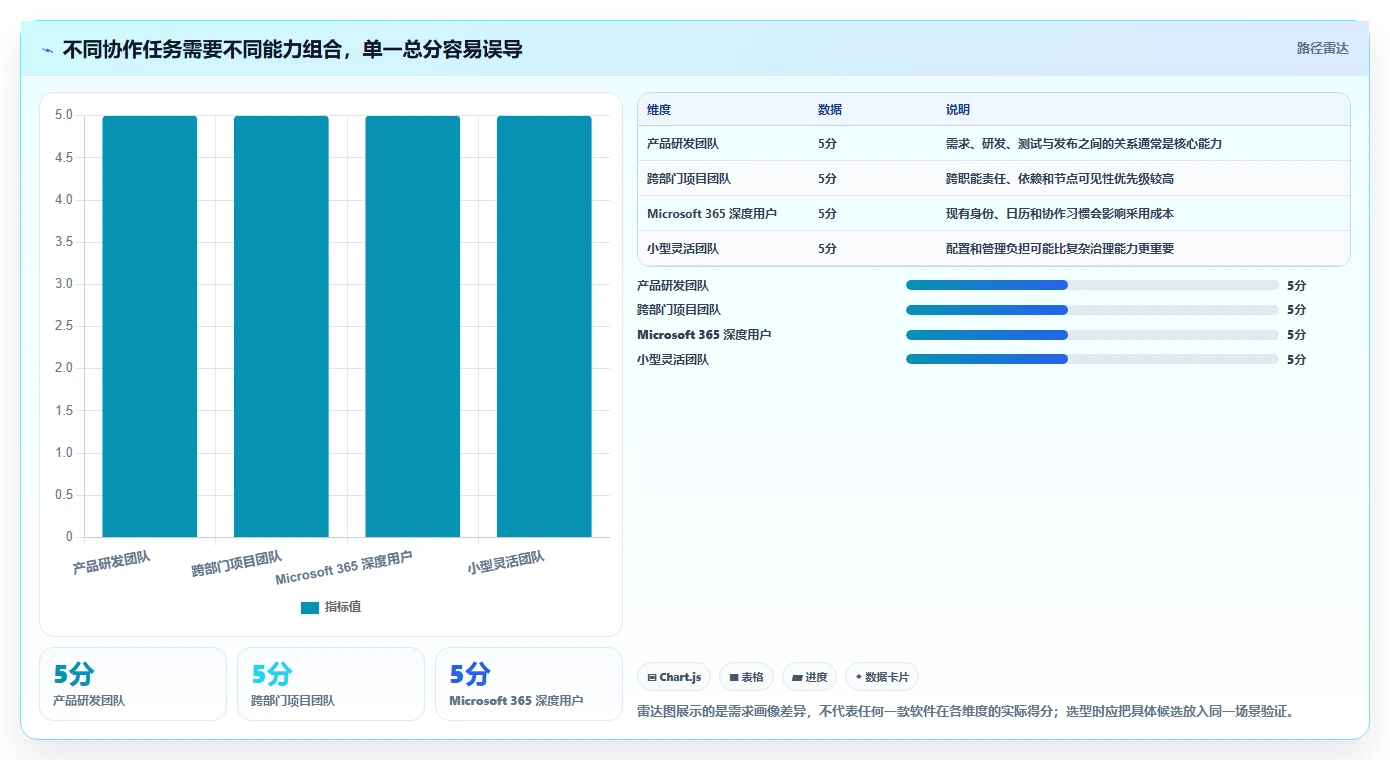Click the 产品研发团队 bar in the chart
Image resolution: width=1390 pixels, height=760 pixels.
(150, 326)
